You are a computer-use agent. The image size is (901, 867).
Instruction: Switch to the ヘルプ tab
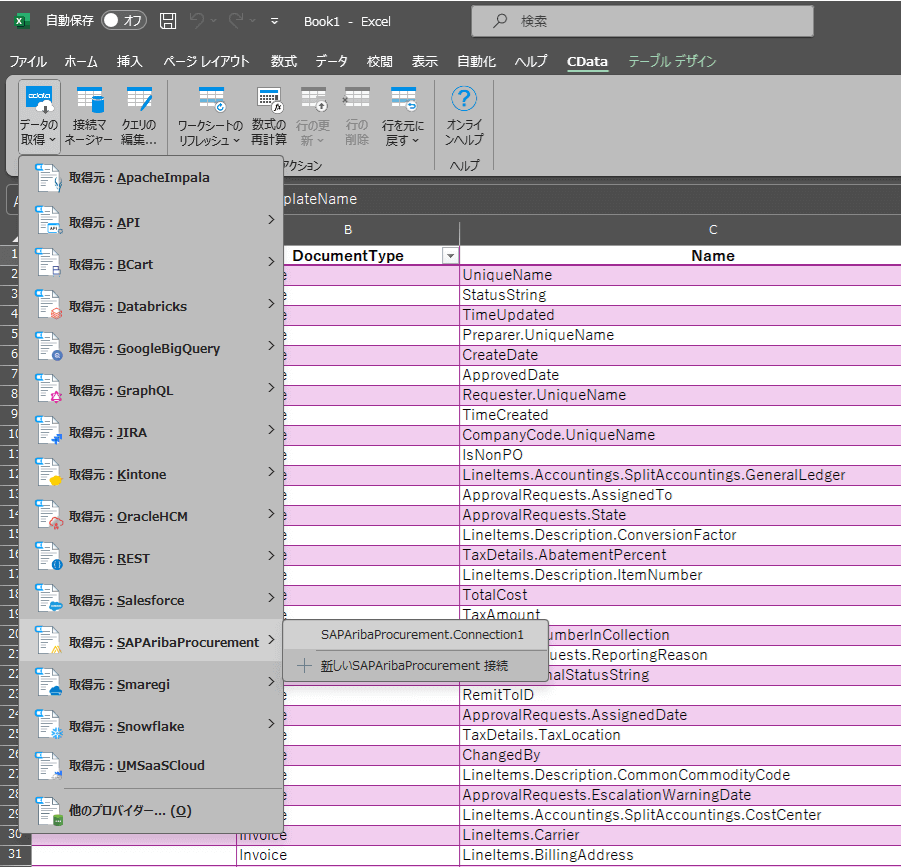[x=531, y=61]
